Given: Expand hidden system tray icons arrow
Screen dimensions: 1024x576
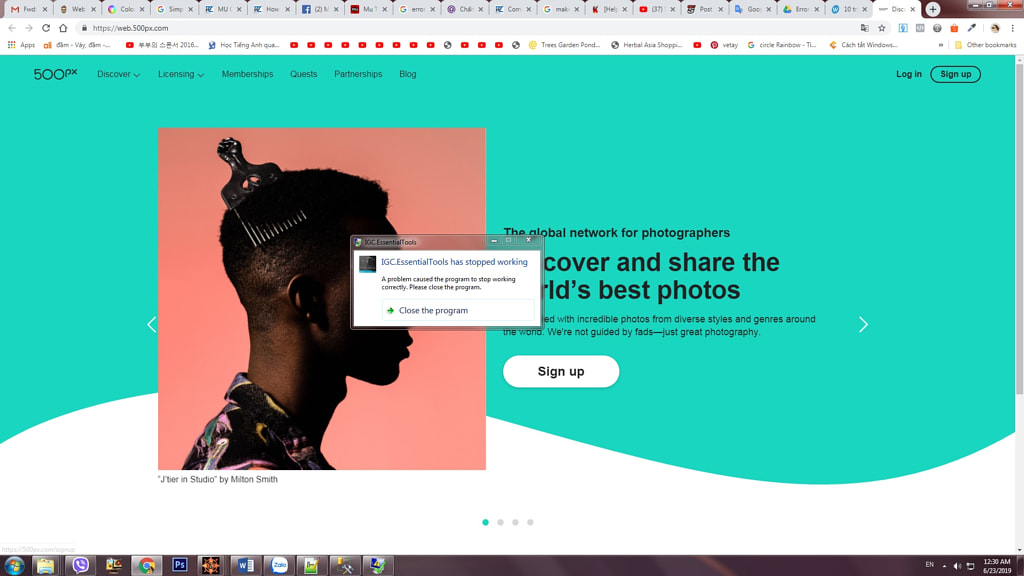Looking at the screenshot, I should (x=944, y=566).
